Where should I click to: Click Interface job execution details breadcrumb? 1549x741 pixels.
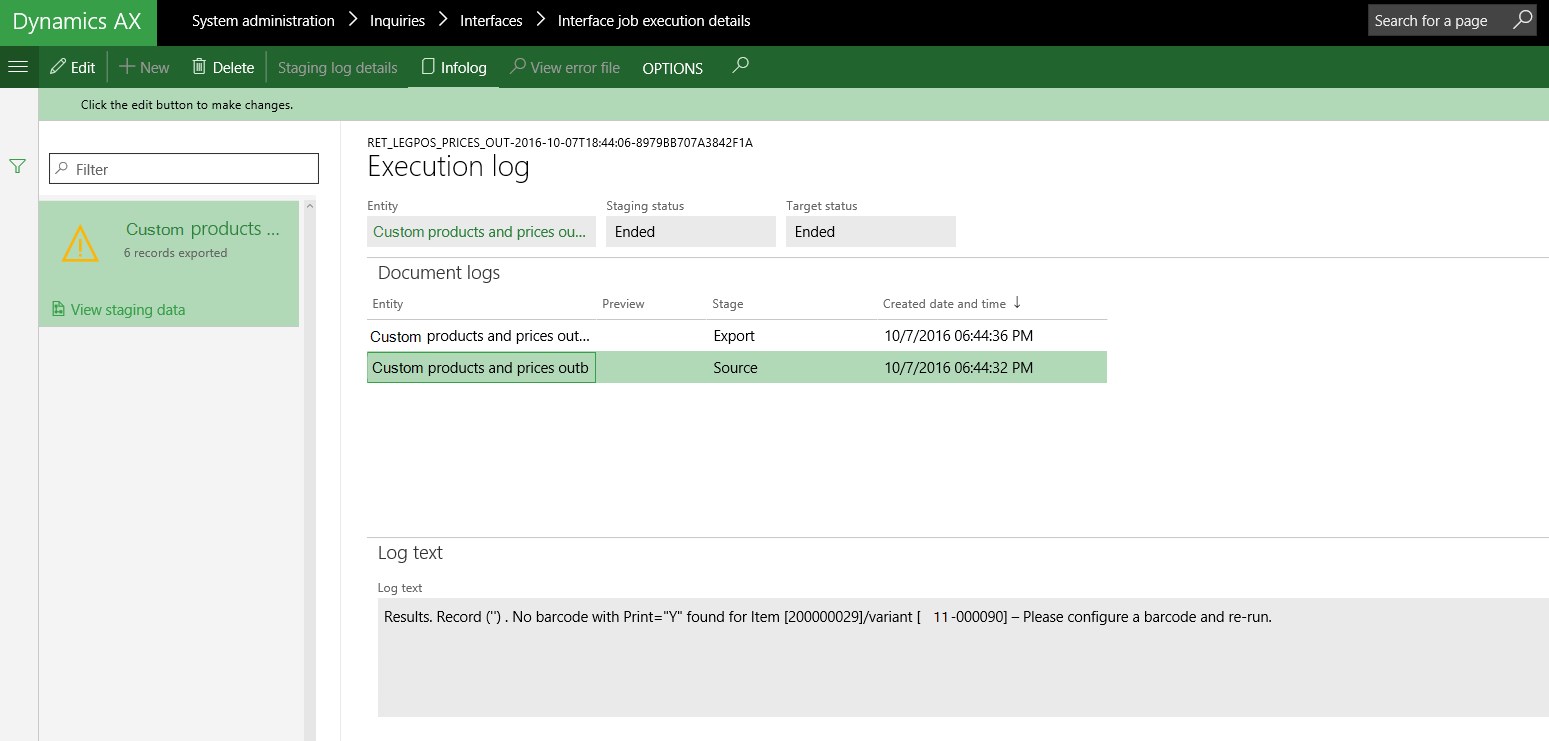tap(654, 20)
